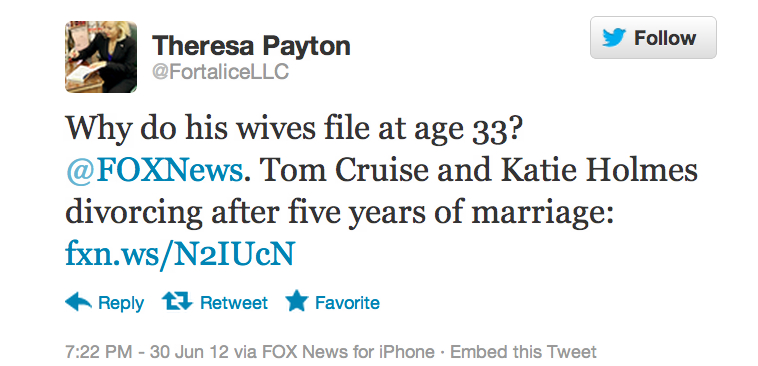
Task: Click the Retweet text label
Action: pyautogui.click(x=233, y=303)
